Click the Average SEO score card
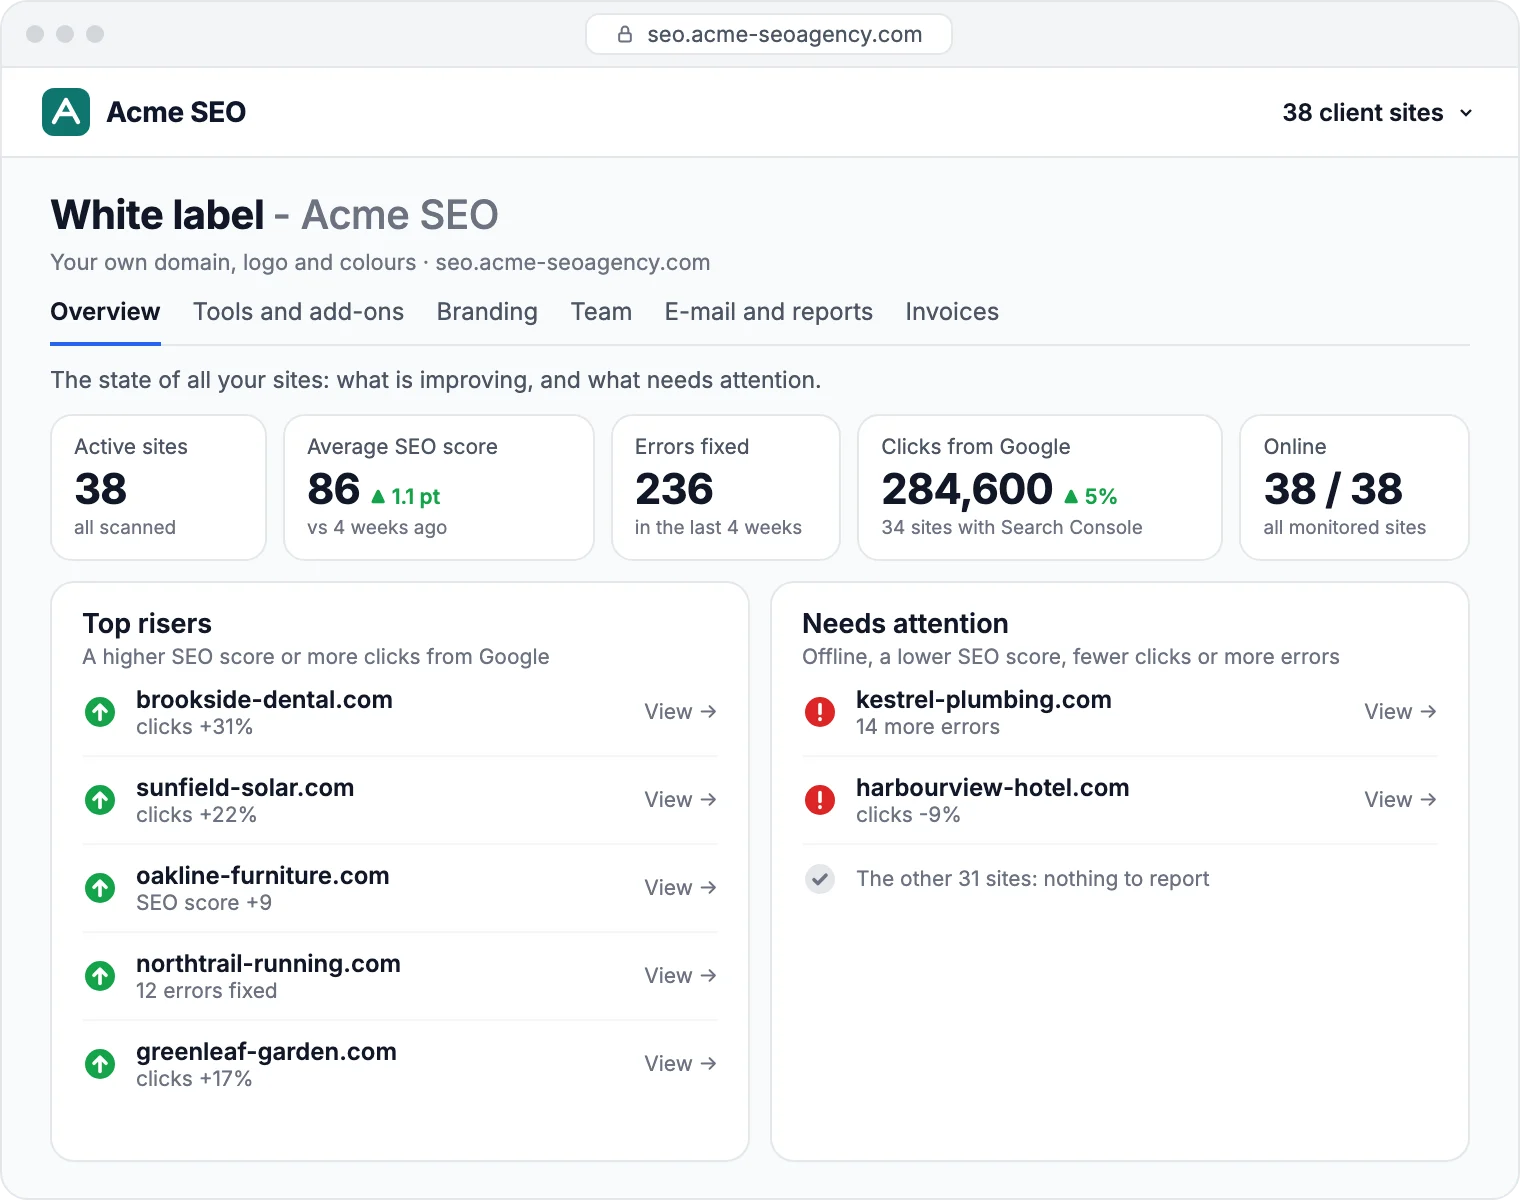This screenshot has height=1200, width=1520. 439,488
